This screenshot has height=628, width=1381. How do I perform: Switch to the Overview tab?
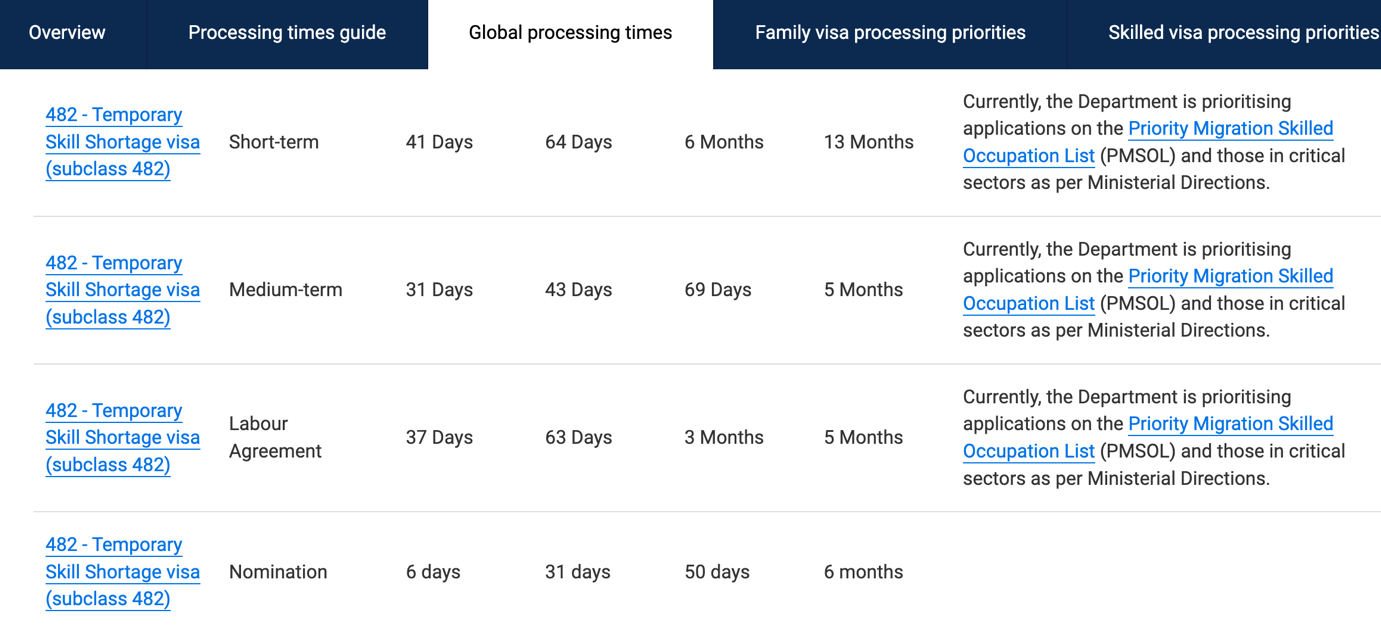(x=66, y=32)
